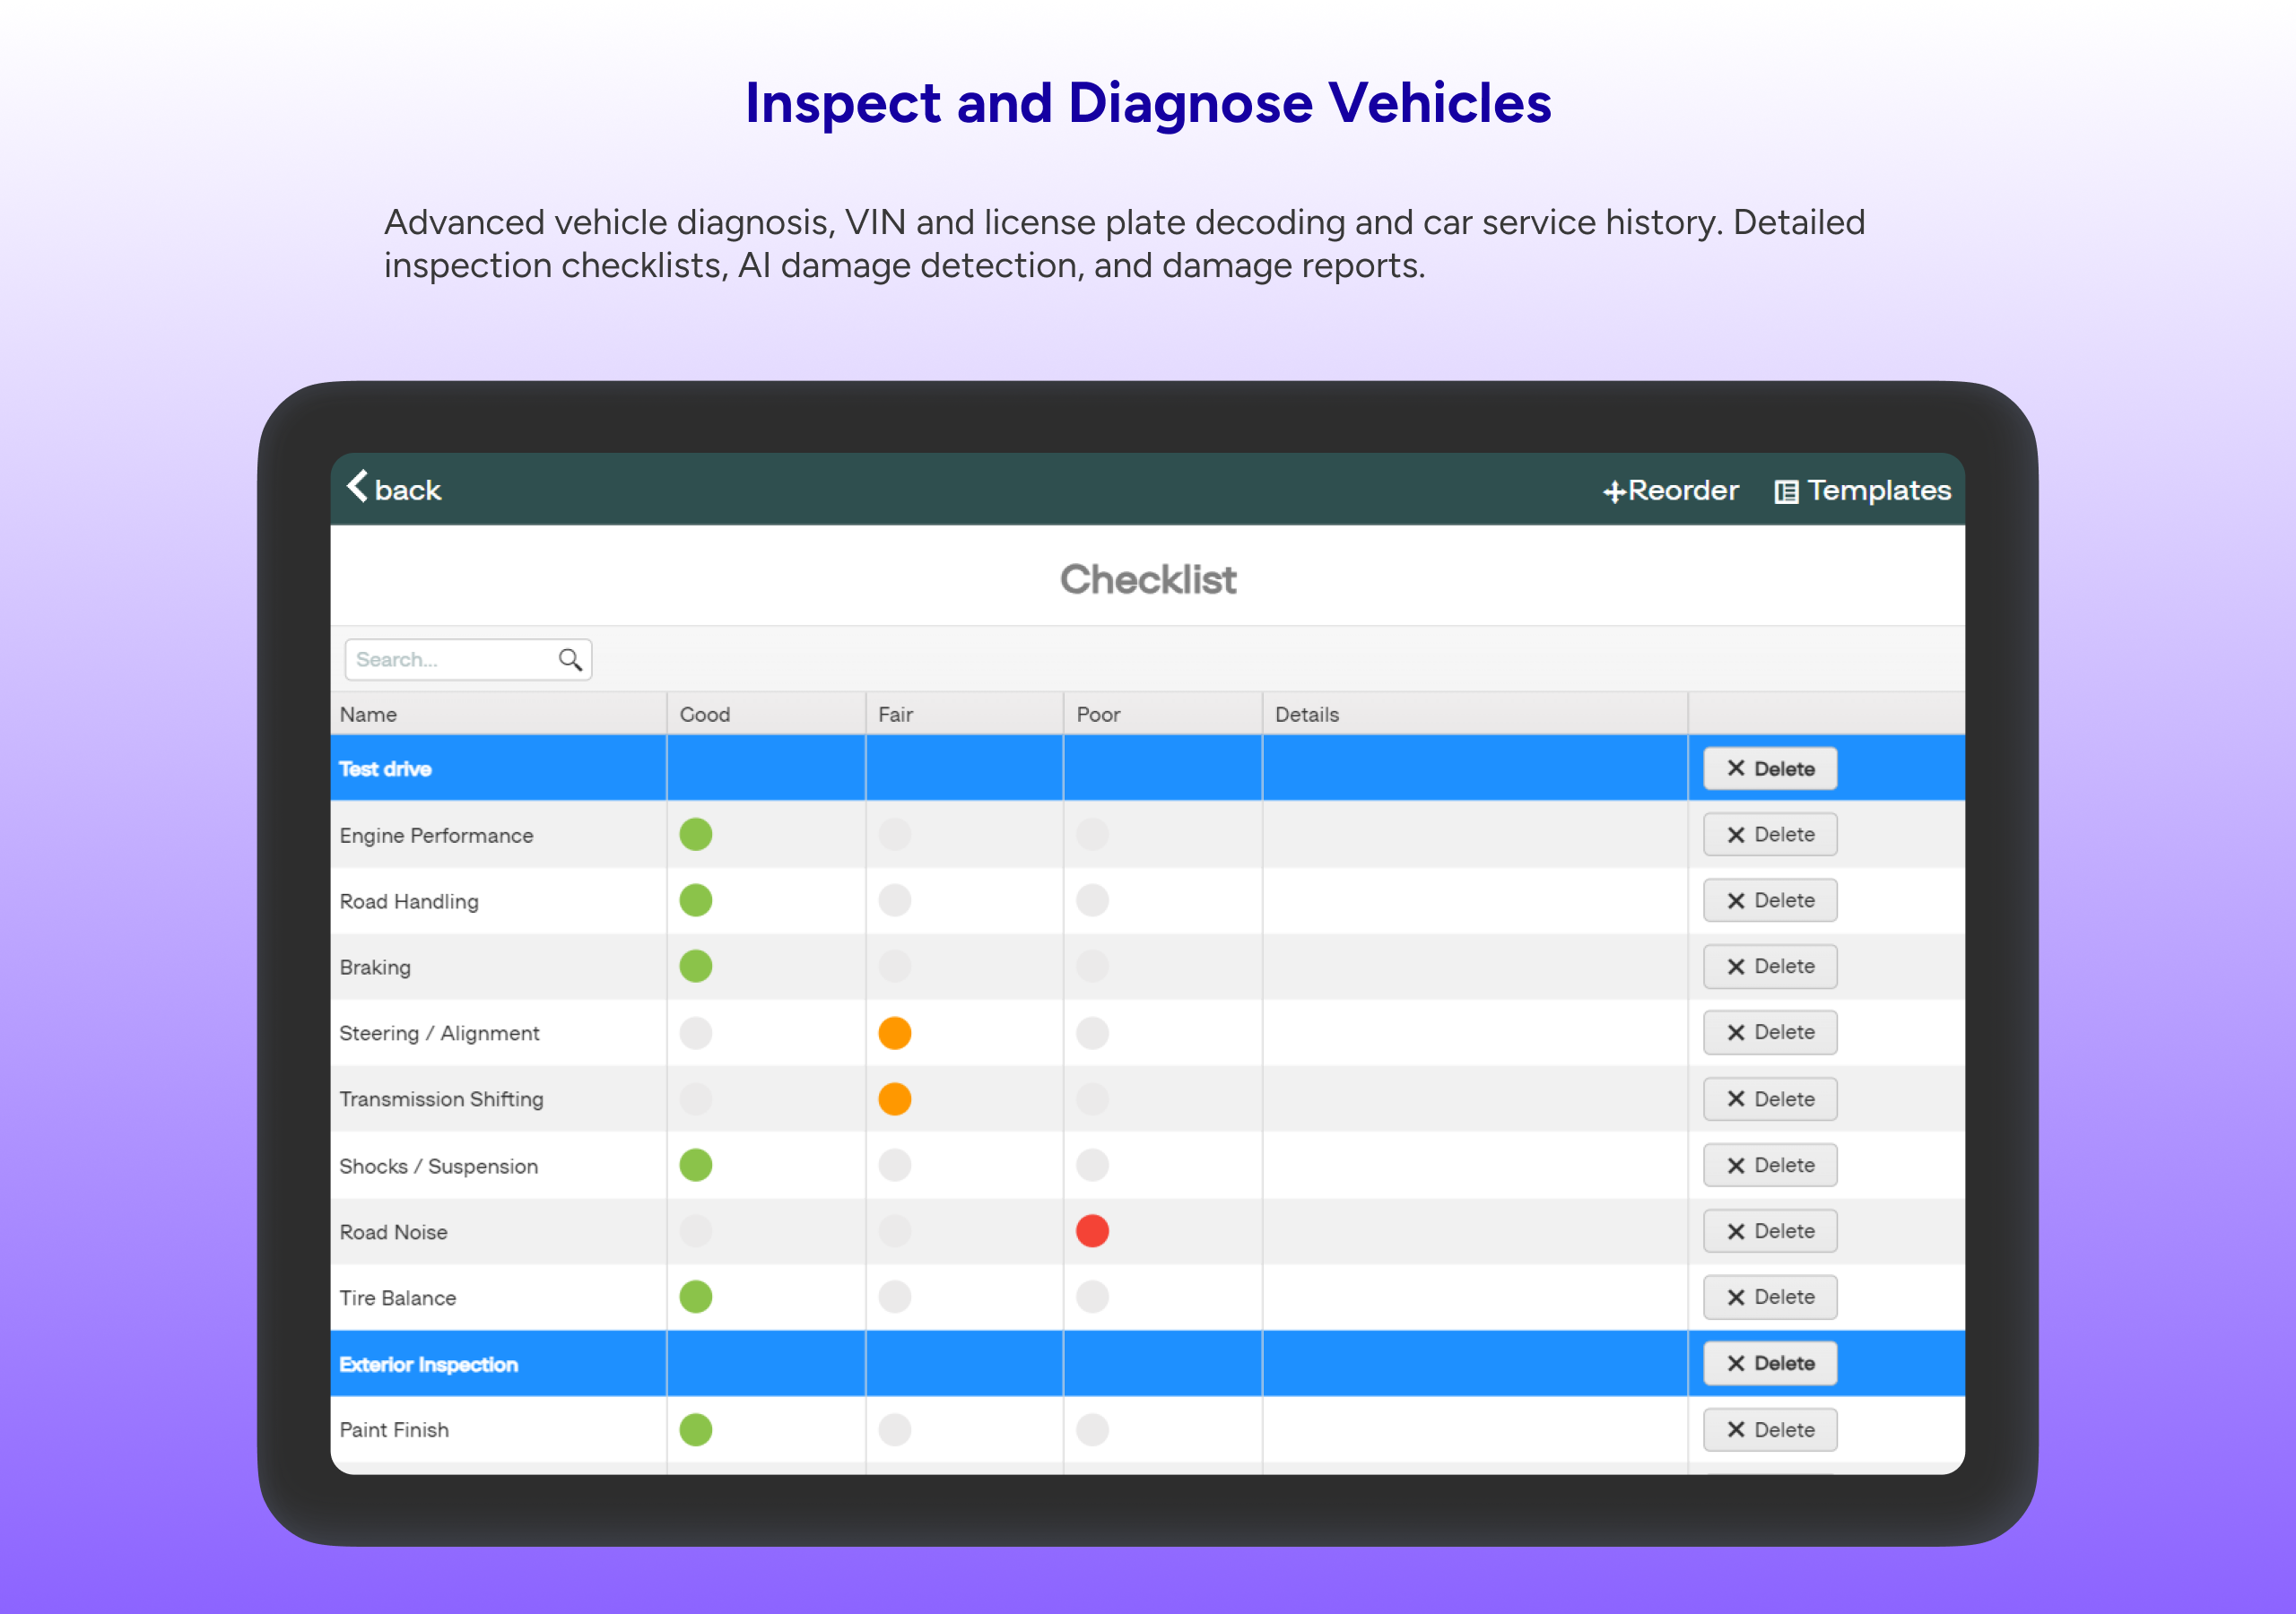
Task: Click the Details column header
Action: [1306, 714]
